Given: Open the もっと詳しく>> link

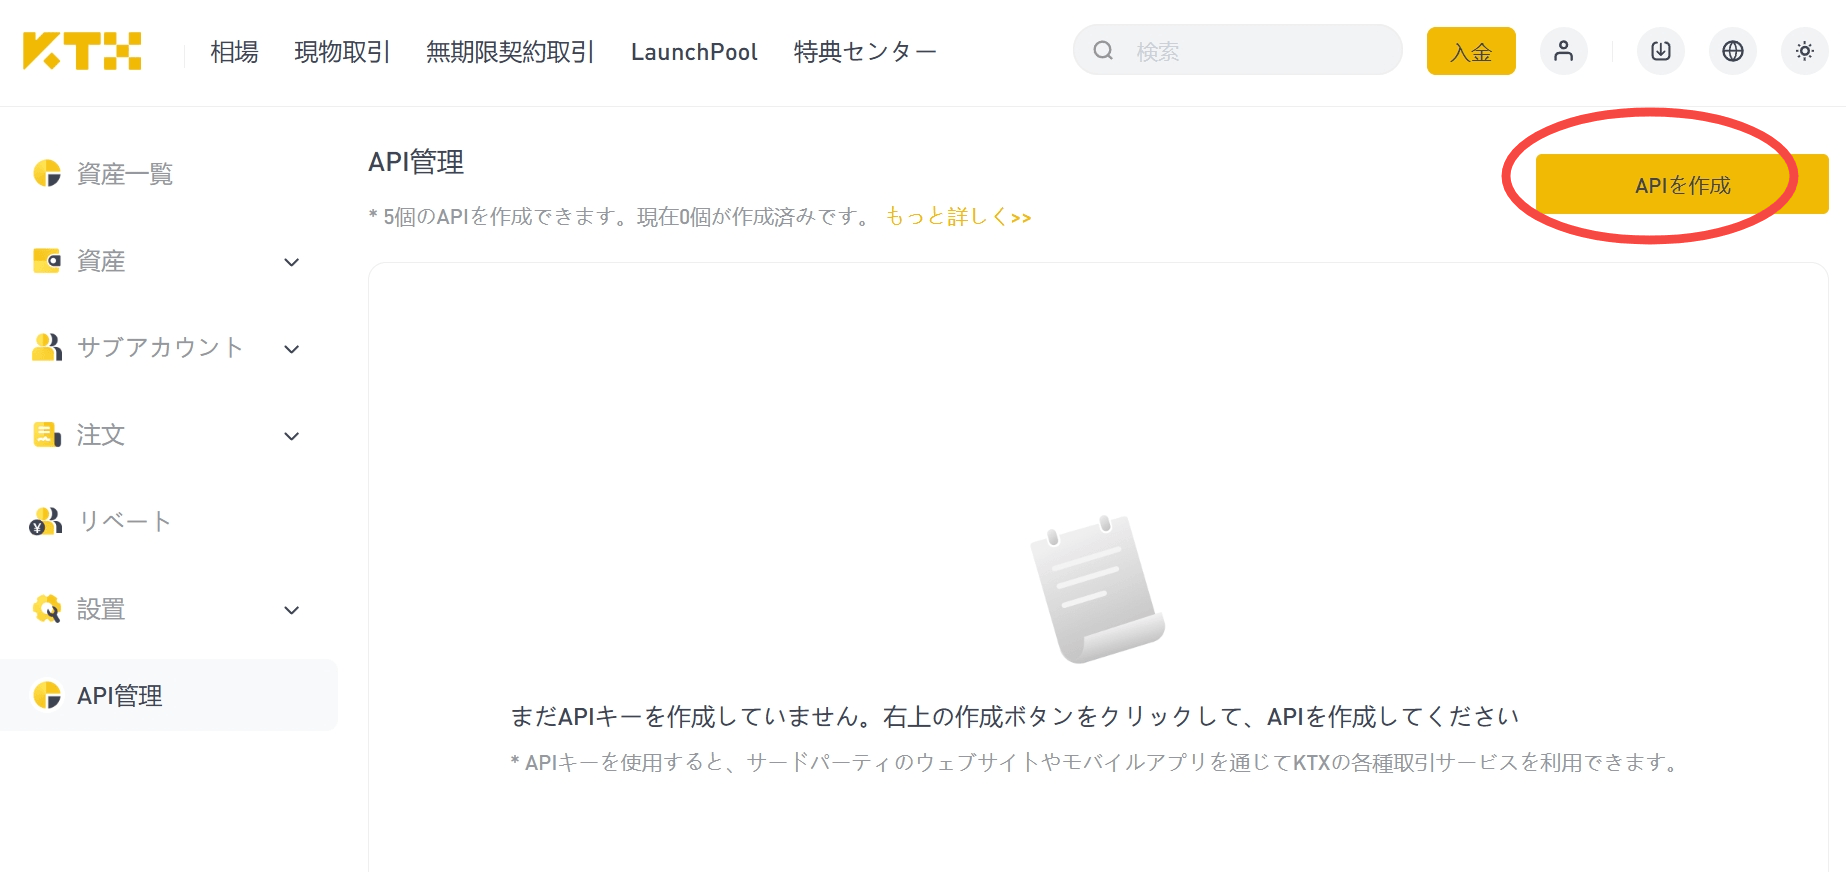Looking at the screenshot, I should pyautogui.click(x=958, y=216).
